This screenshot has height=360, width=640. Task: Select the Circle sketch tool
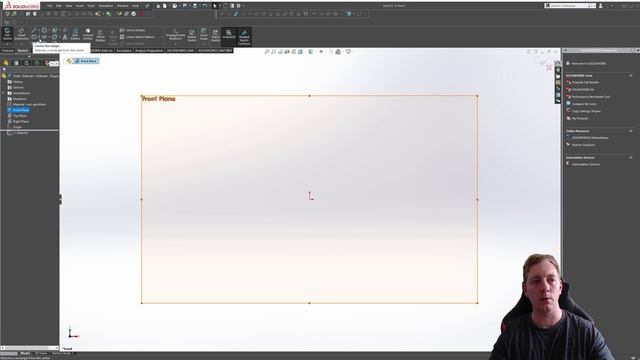click(x=44, y=30)
